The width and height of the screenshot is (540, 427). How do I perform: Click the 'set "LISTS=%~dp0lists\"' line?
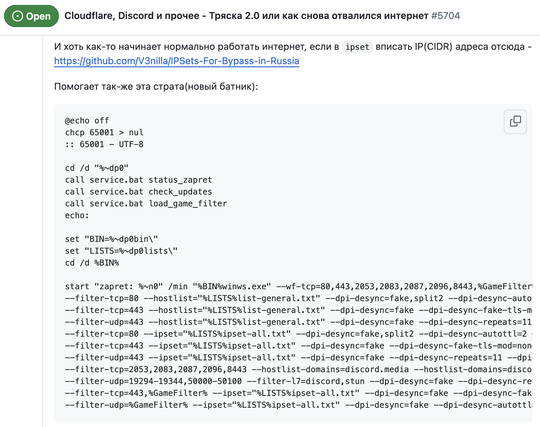pos(121,251)
